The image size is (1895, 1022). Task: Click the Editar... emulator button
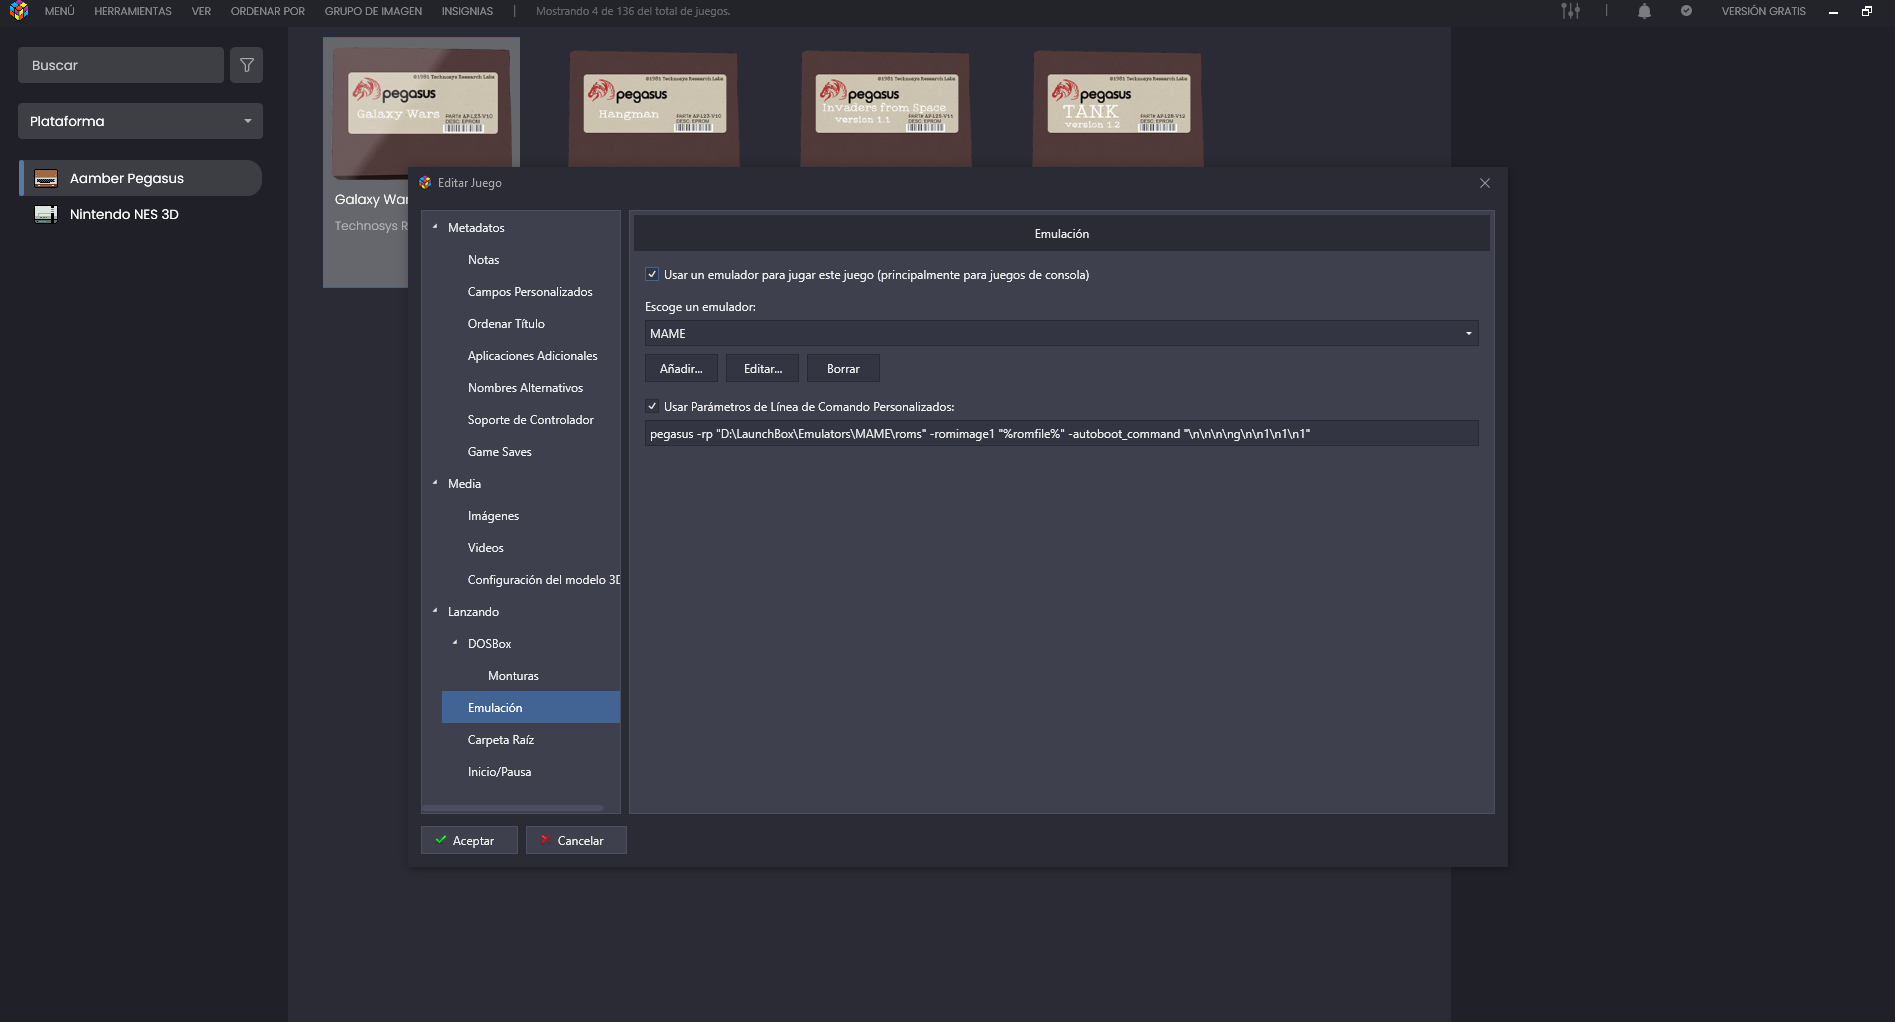click(763, 368)
